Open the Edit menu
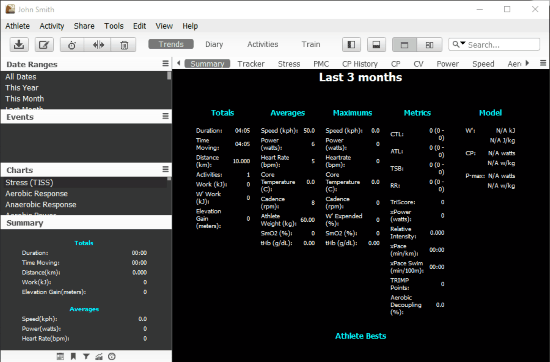 pos(139,26)
